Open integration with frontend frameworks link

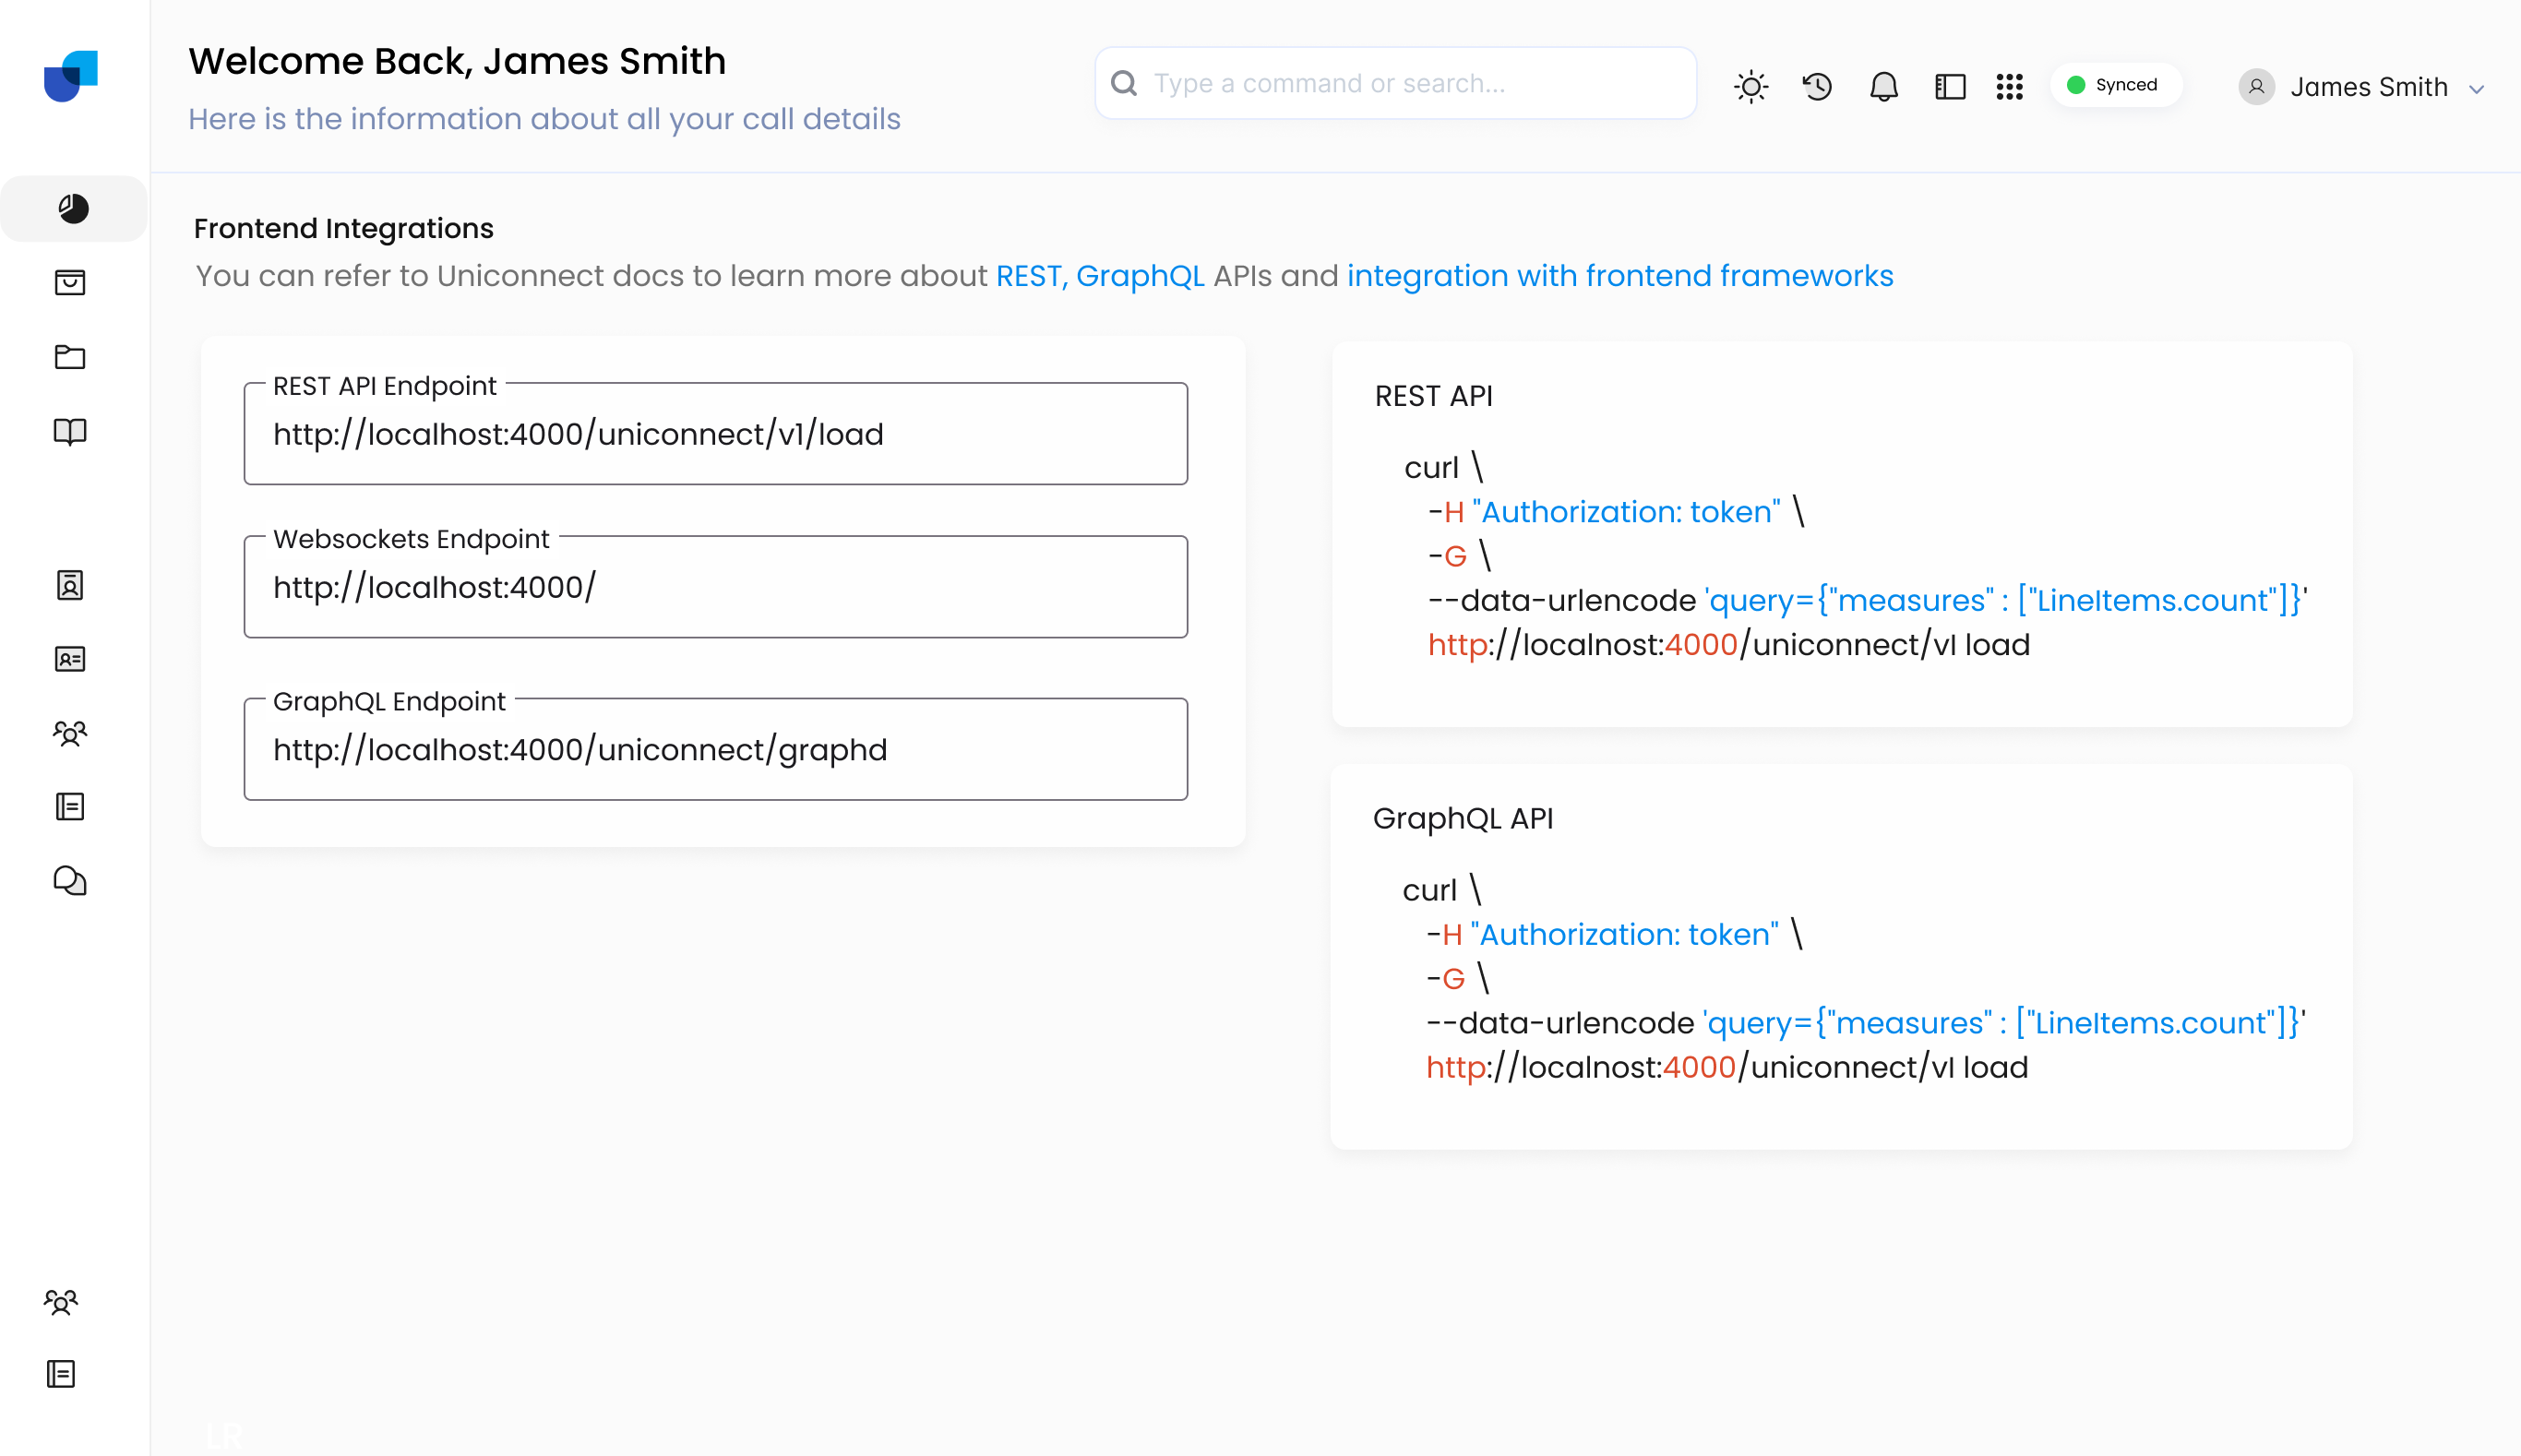1619,276
